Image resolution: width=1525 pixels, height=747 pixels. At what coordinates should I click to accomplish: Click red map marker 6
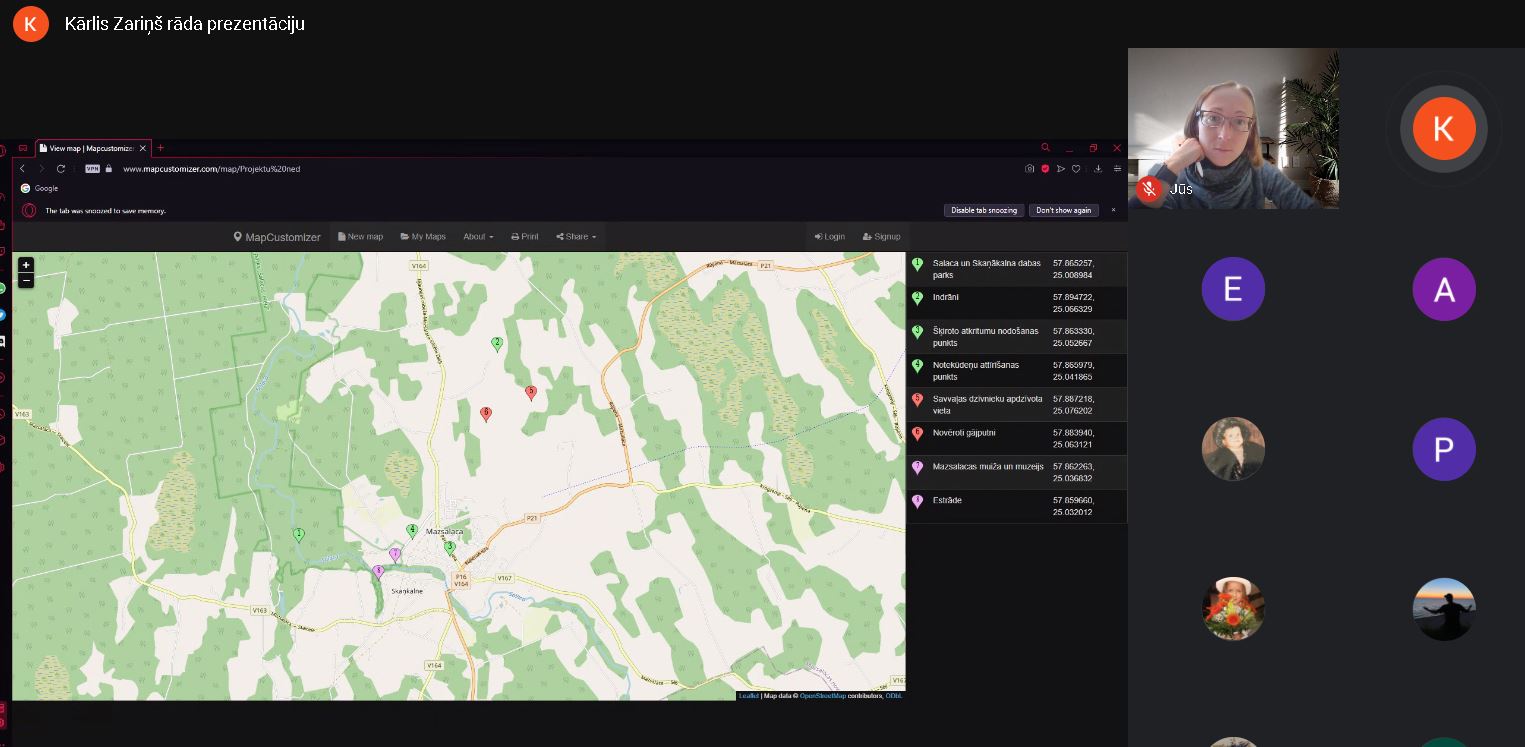point(486,414)
